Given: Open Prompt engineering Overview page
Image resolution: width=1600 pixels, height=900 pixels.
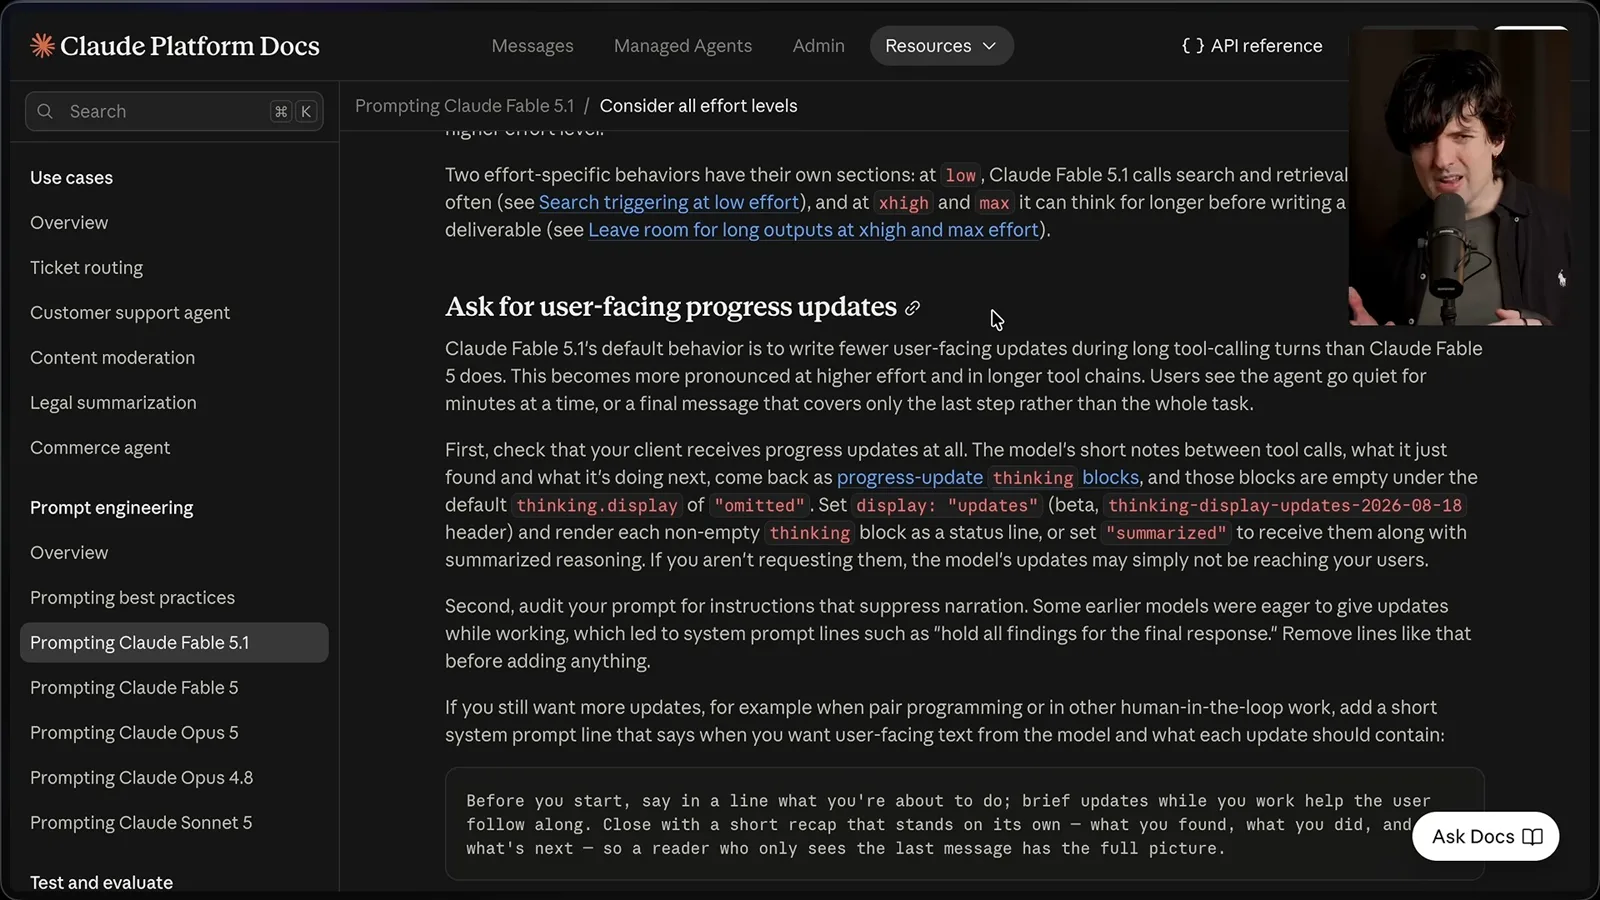Looking at the screenshot, I should [69, 553].
